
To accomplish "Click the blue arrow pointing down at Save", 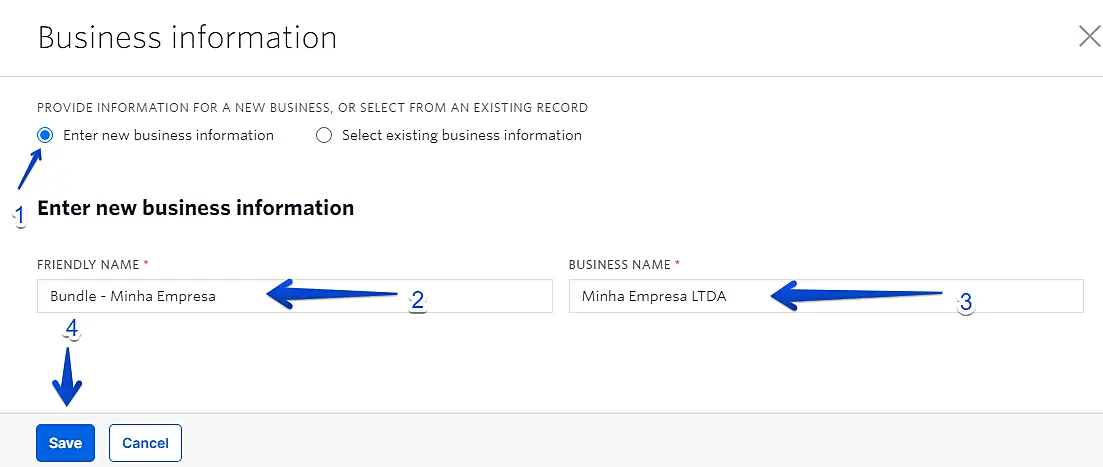I will pos(67,378).
